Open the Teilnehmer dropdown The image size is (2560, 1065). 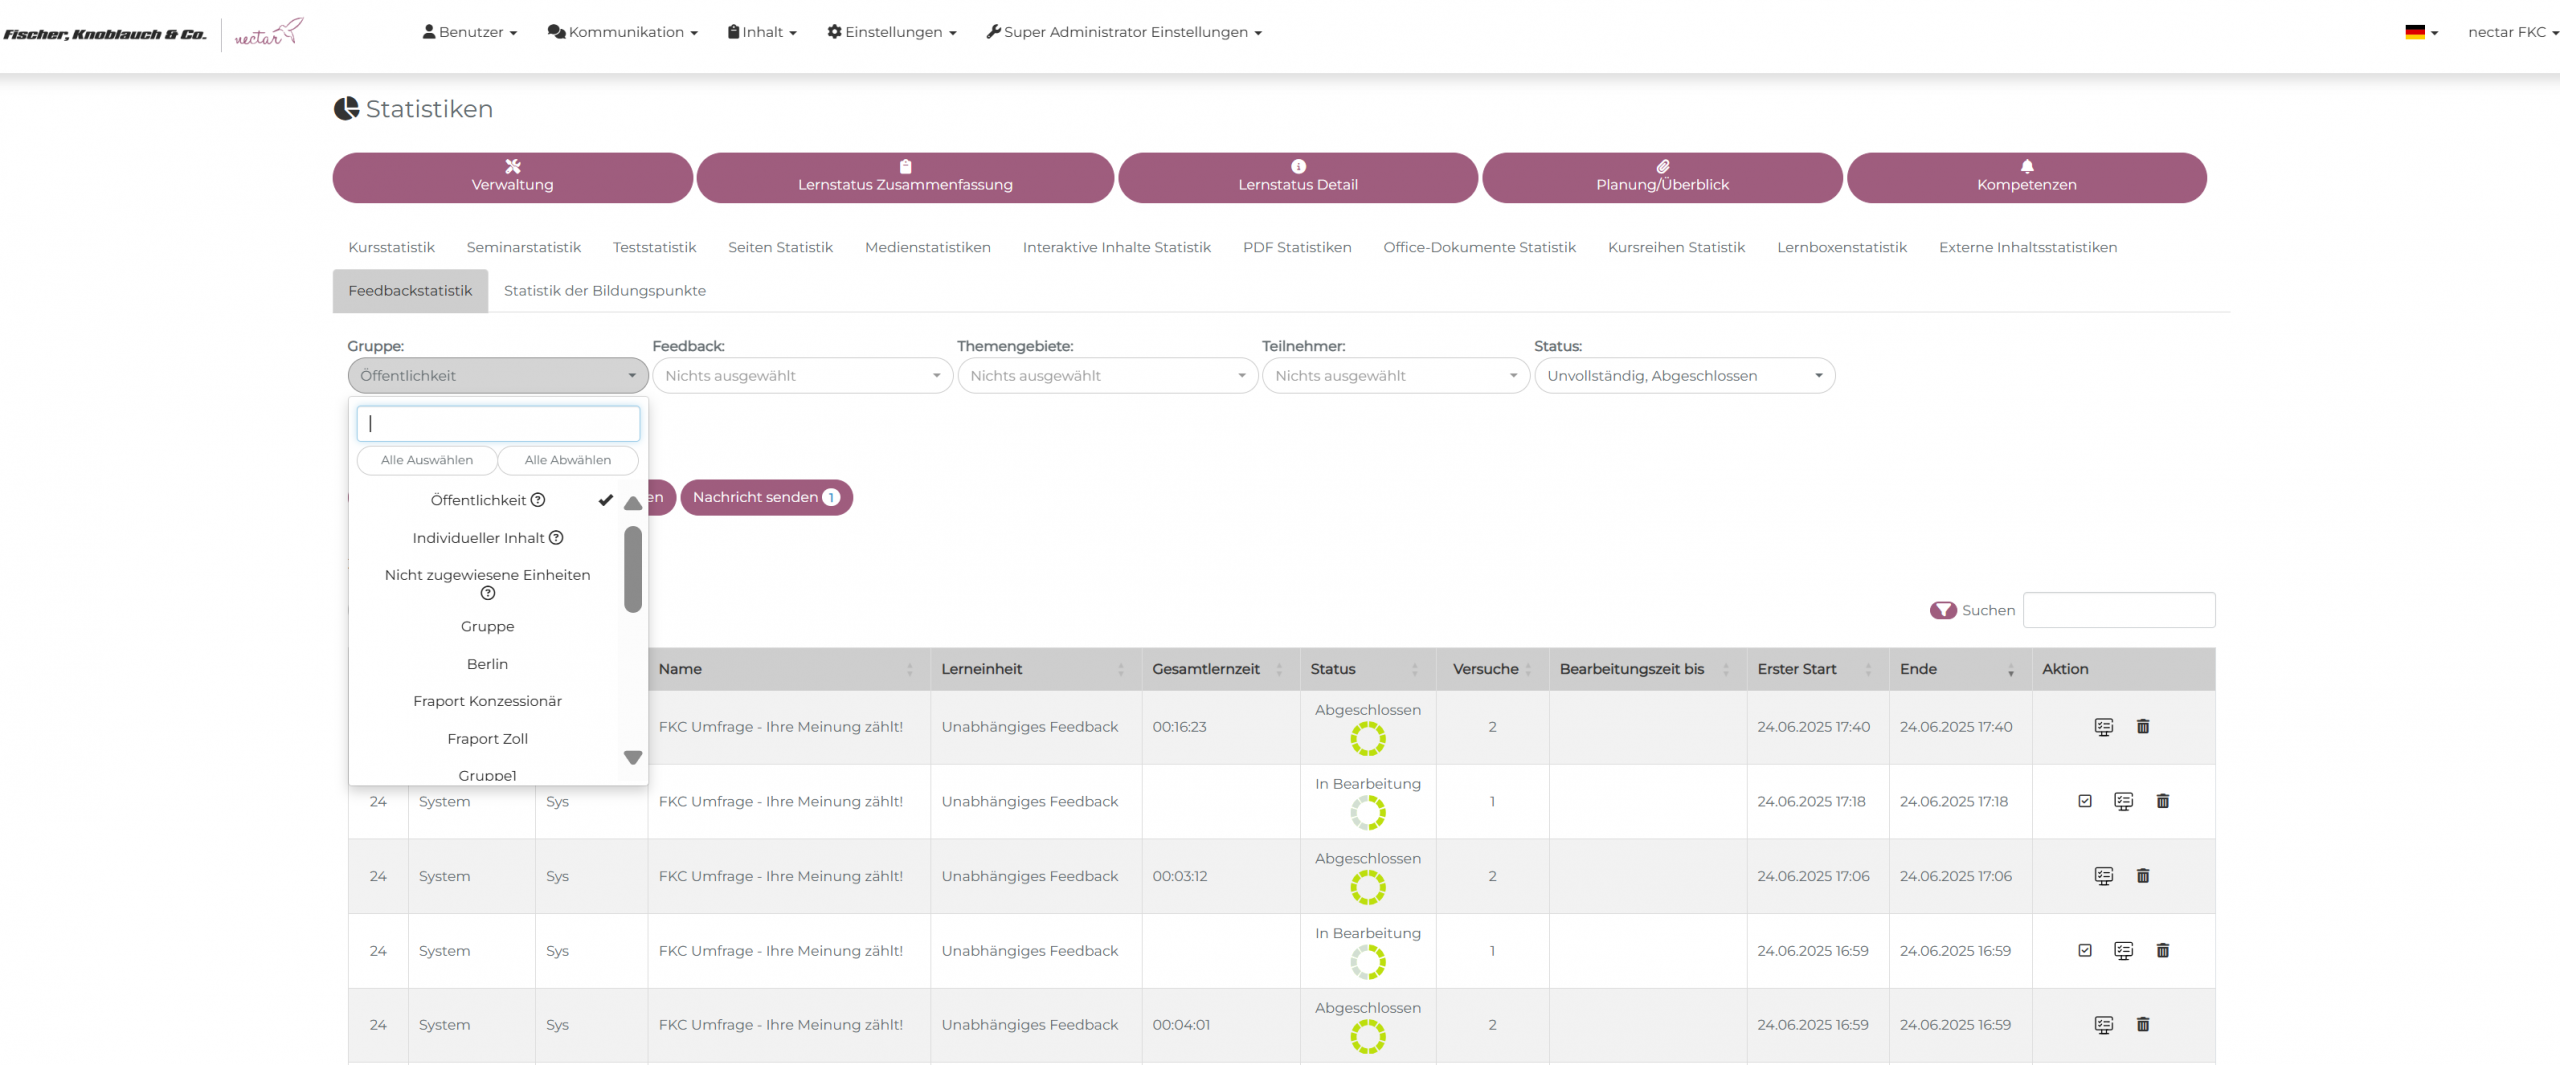coord(1395,376)
